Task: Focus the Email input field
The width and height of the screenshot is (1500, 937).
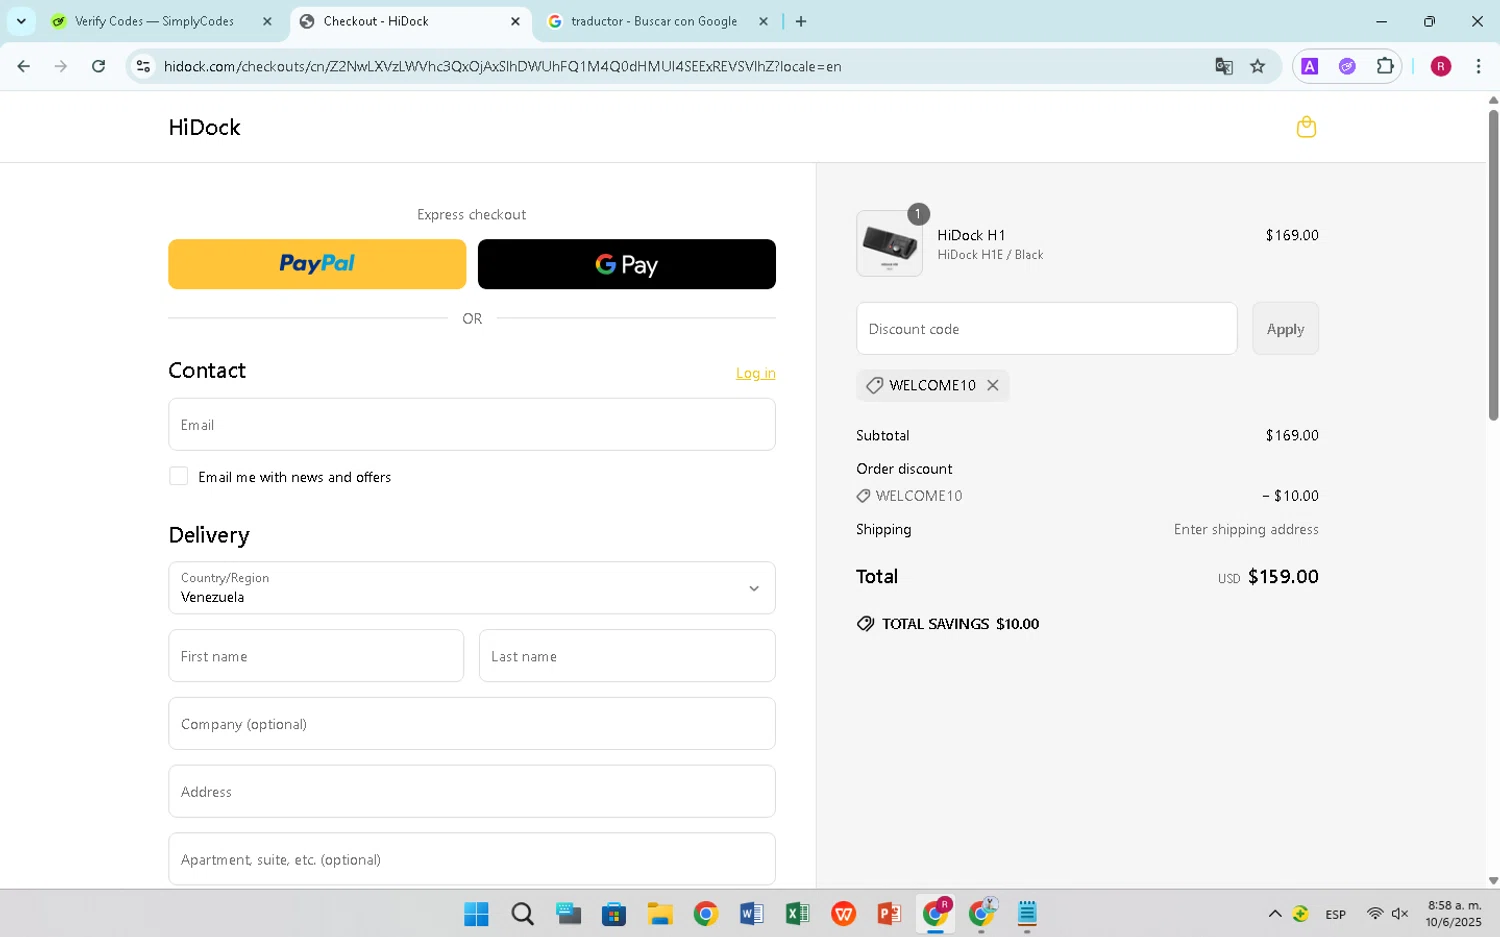Action: point(472,424)
